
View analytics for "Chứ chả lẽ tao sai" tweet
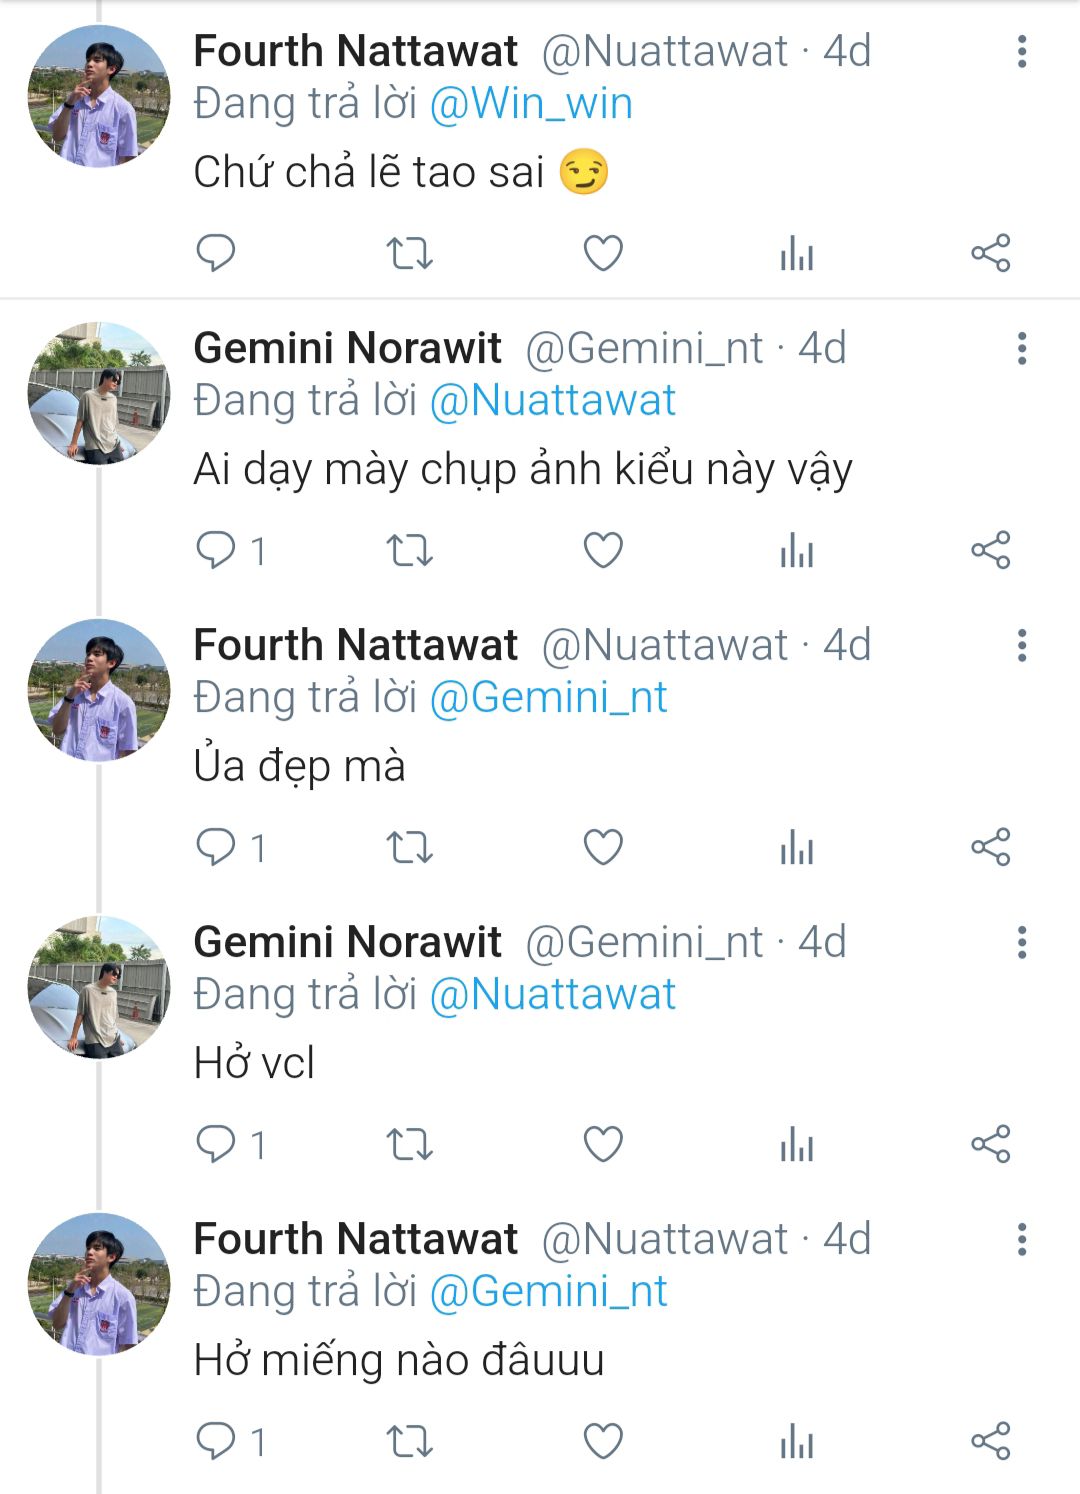click(797, 254)
